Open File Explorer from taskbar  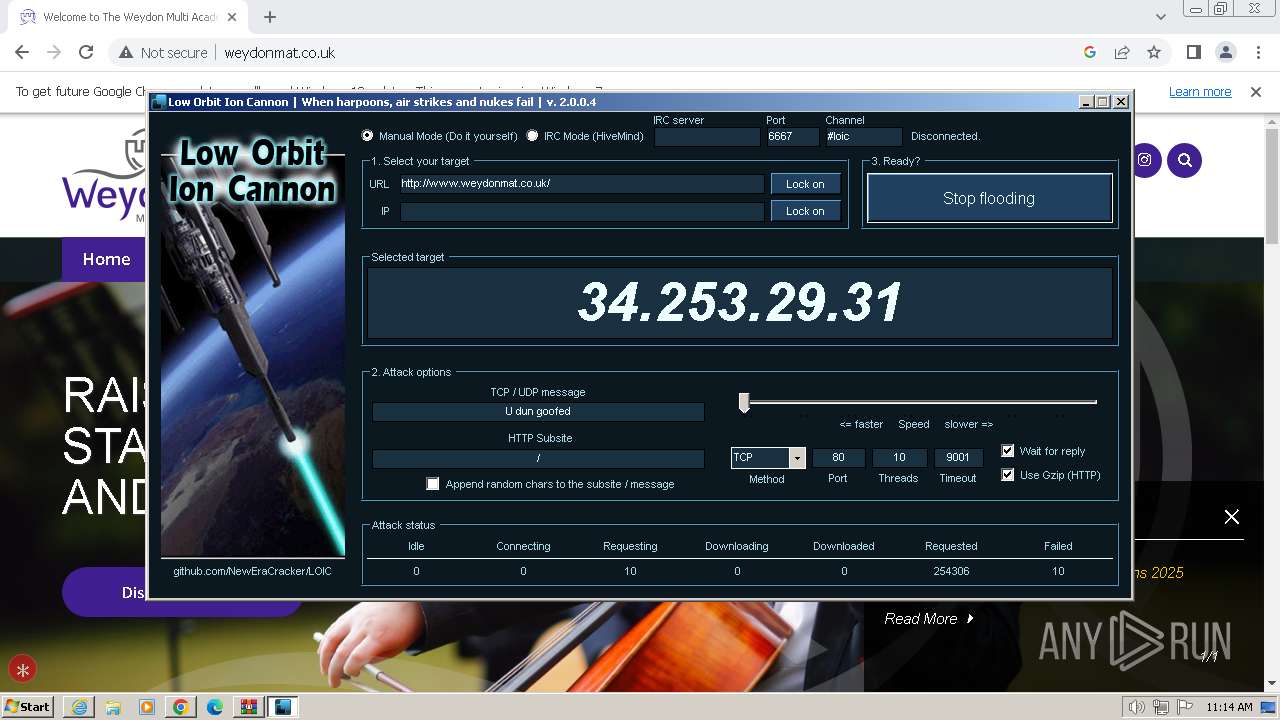tap(113, 707)
